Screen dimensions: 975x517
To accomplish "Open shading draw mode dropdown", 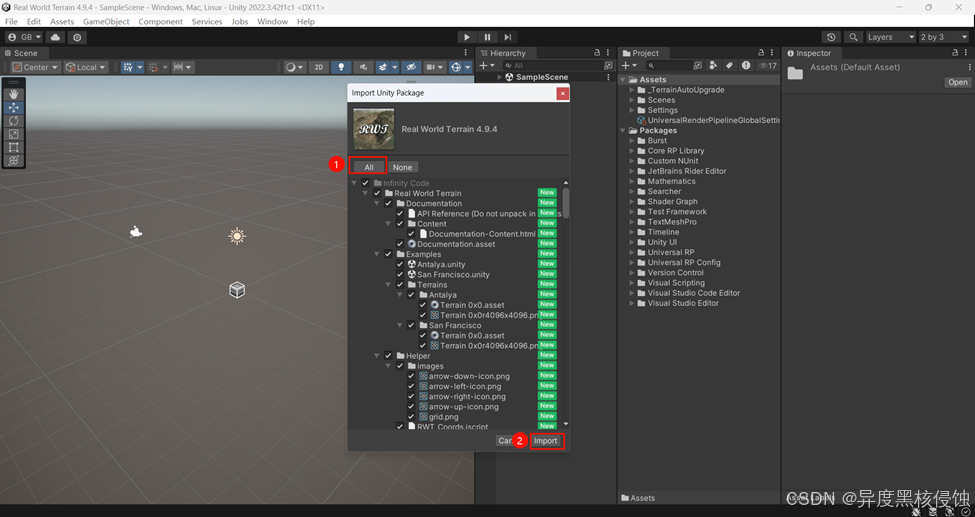I will click(295, 67).
